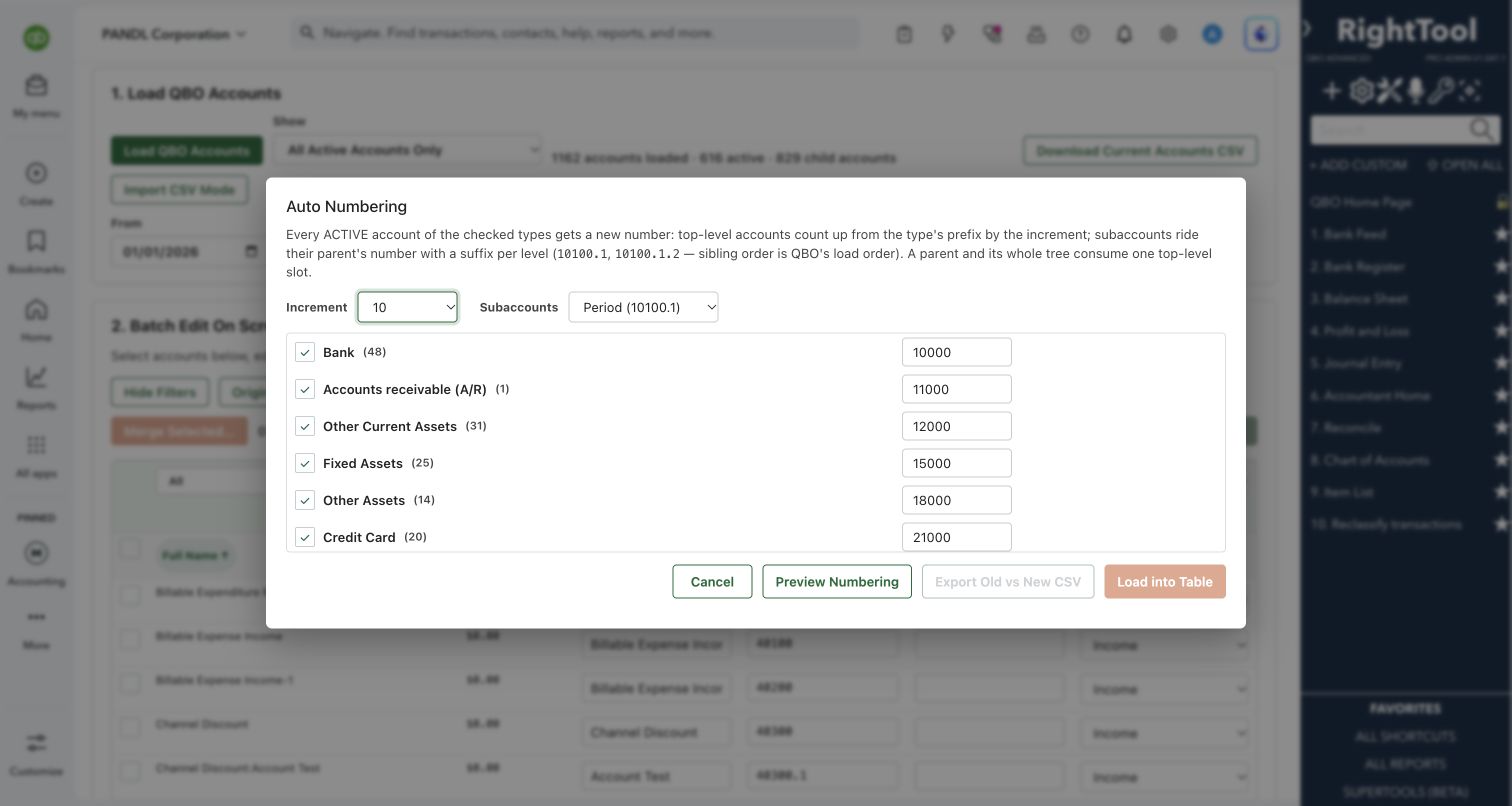Click the Other Assets starting number field

957,500
